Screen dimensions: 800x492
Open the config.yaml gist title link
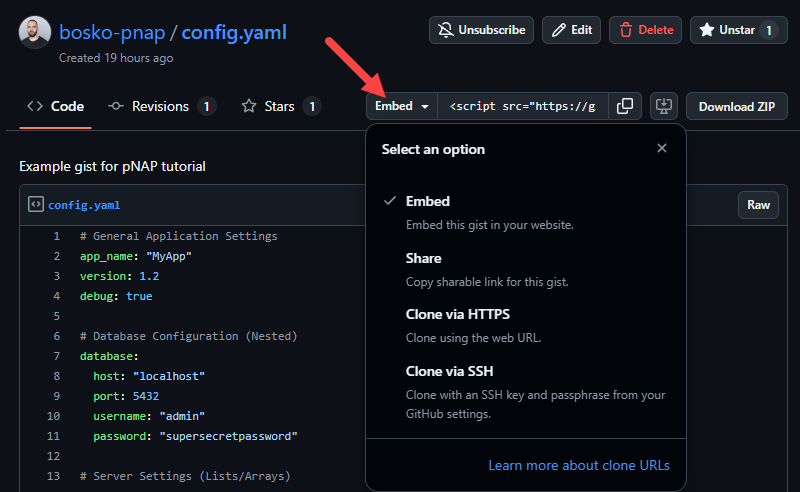(234, 32)
